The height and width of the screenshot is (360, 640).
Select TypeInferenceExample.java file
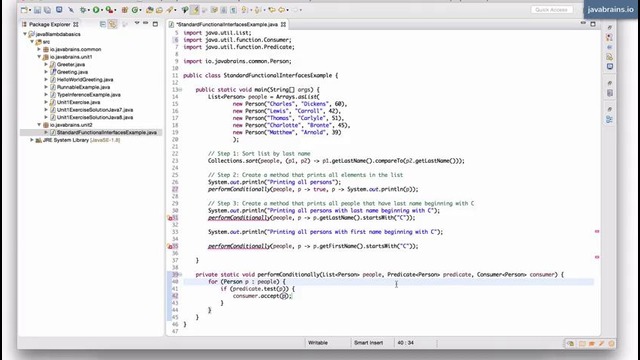[x=89, y=95]
